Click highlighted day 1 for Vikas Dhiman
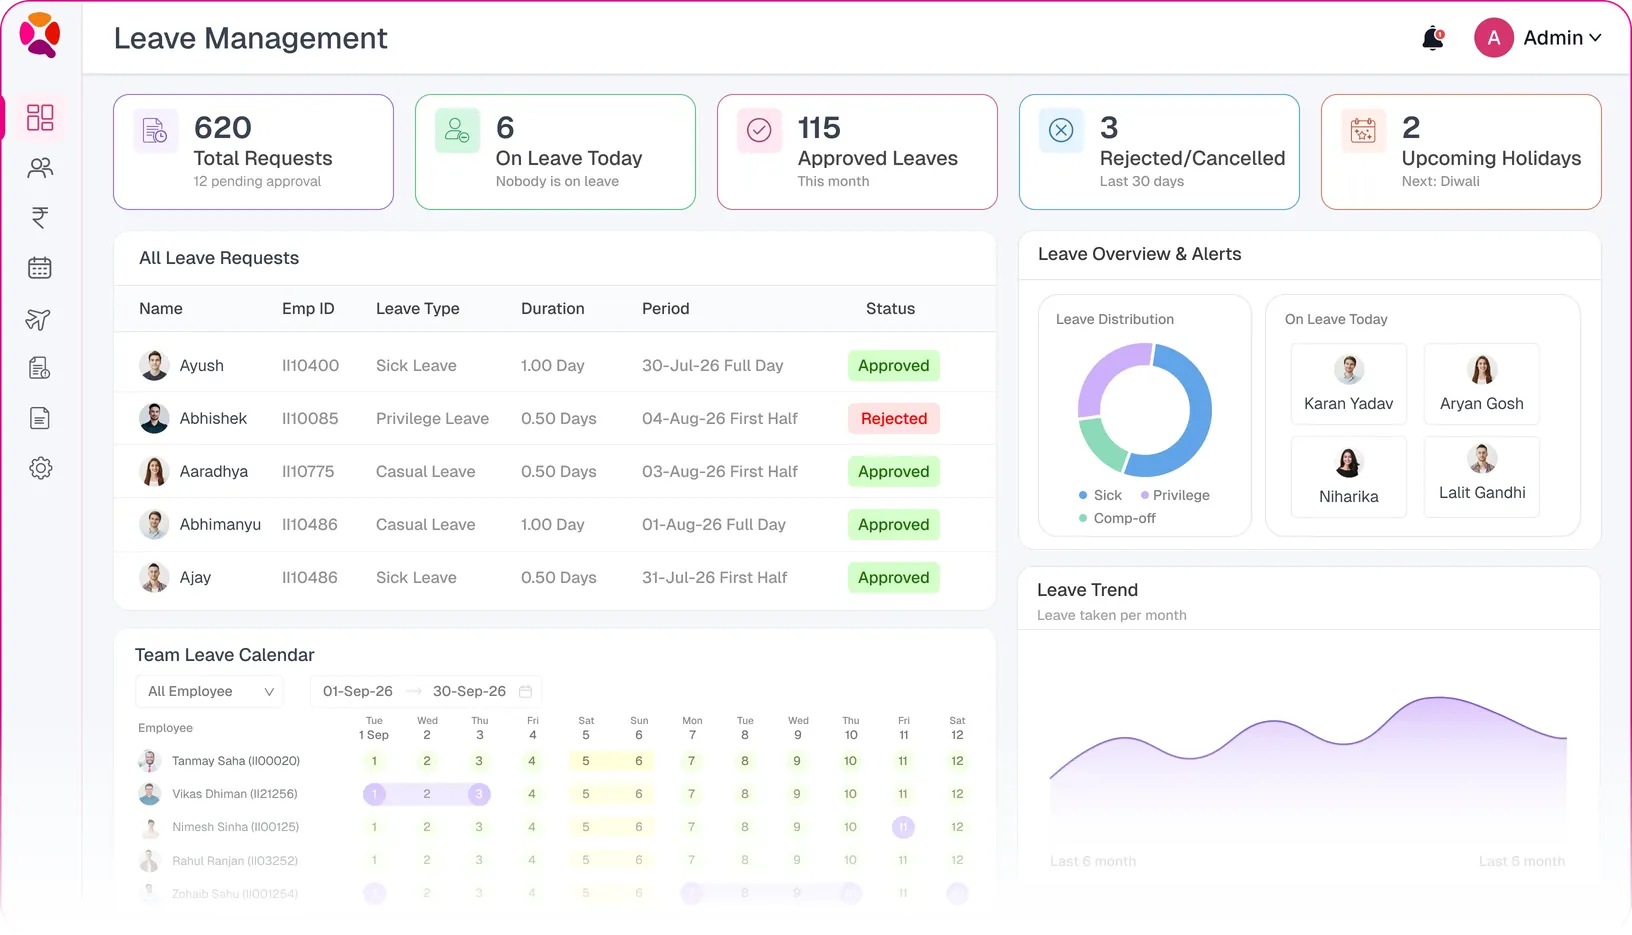 (x=374, y=795)
